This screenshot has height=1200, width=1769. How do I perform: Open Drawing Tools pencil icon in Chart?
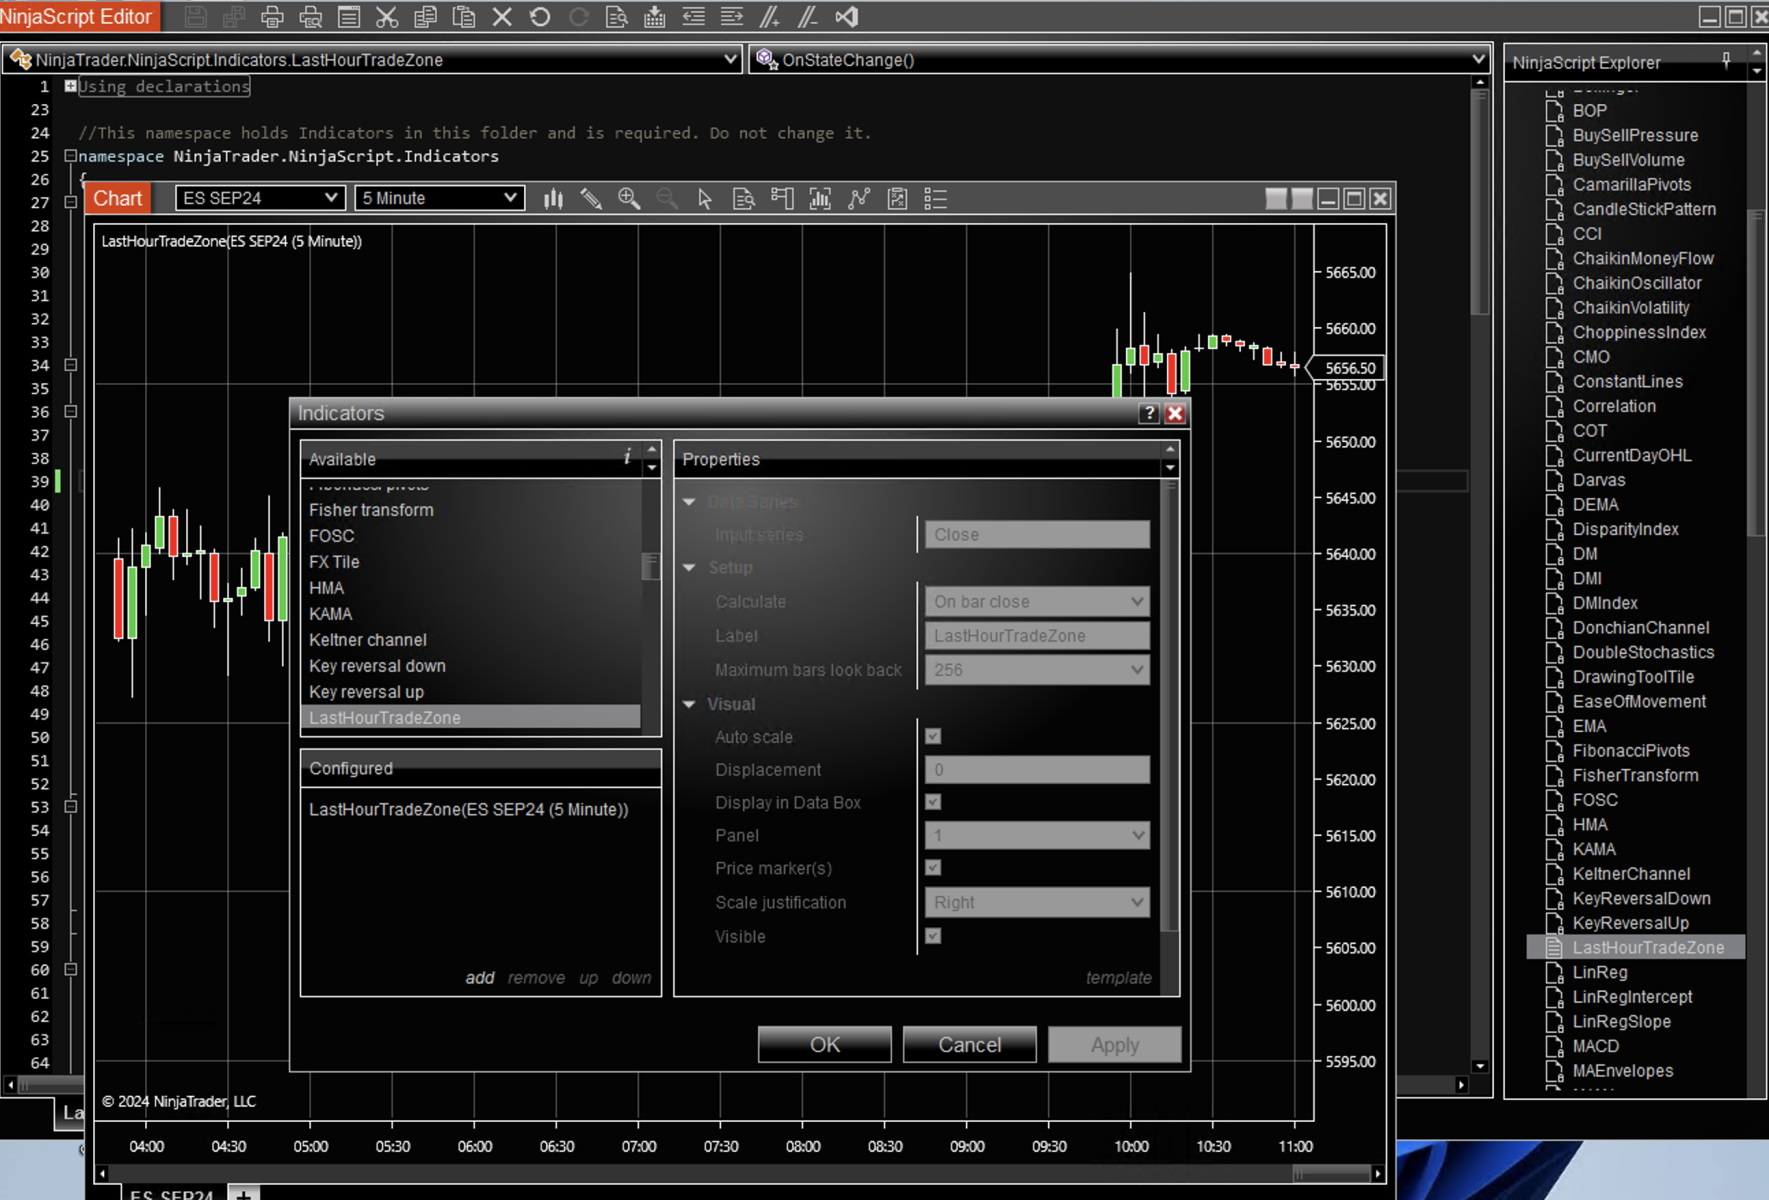tap(591, 199)
